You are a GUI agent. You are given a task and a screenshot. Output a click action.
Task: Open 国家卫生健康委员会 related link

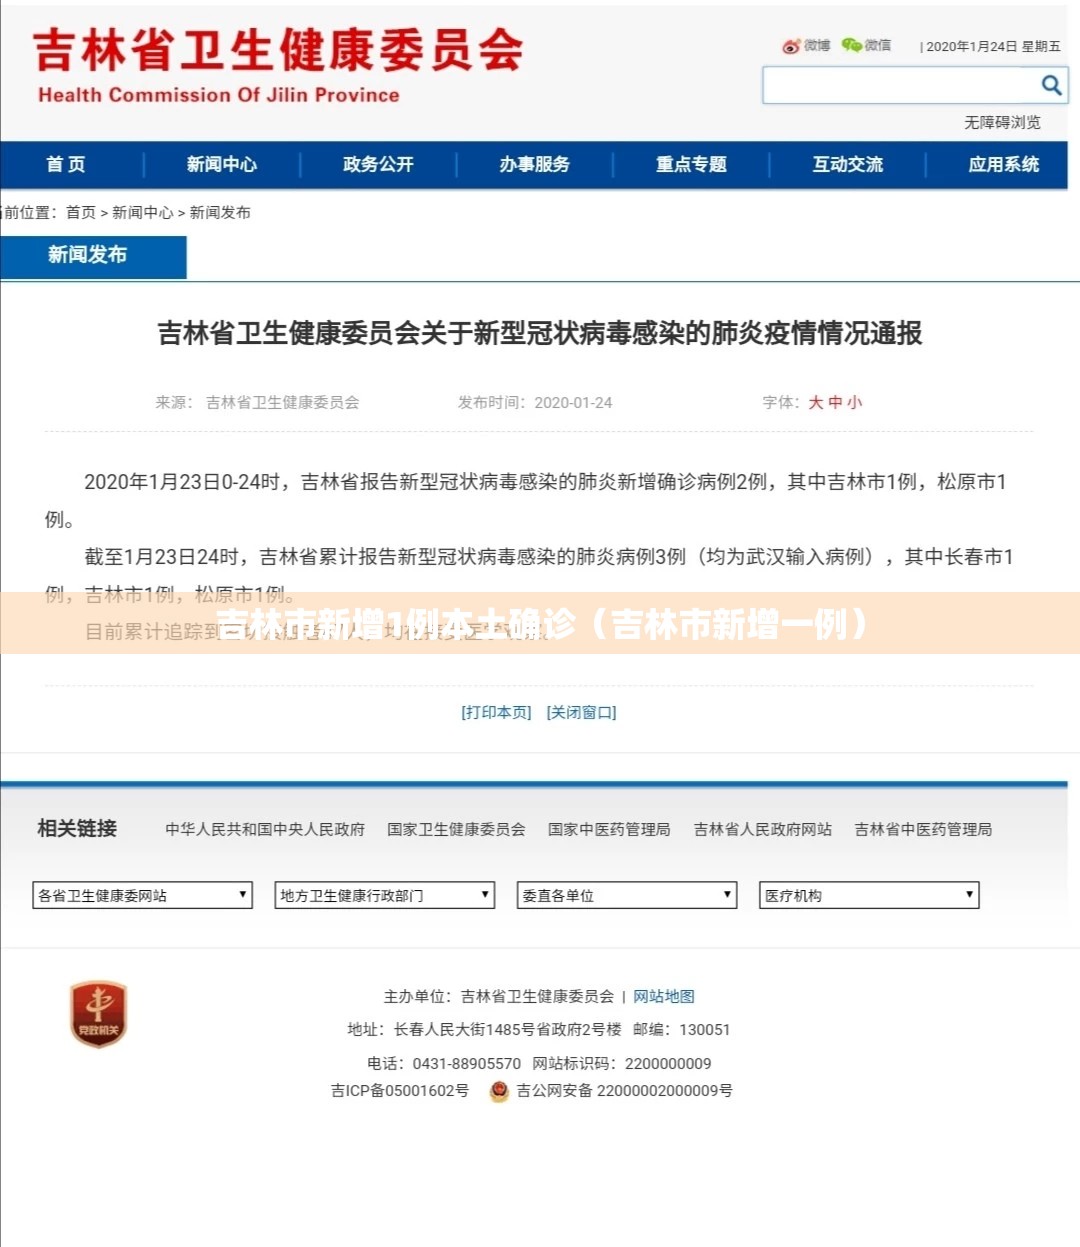click(x=456, y=829)
